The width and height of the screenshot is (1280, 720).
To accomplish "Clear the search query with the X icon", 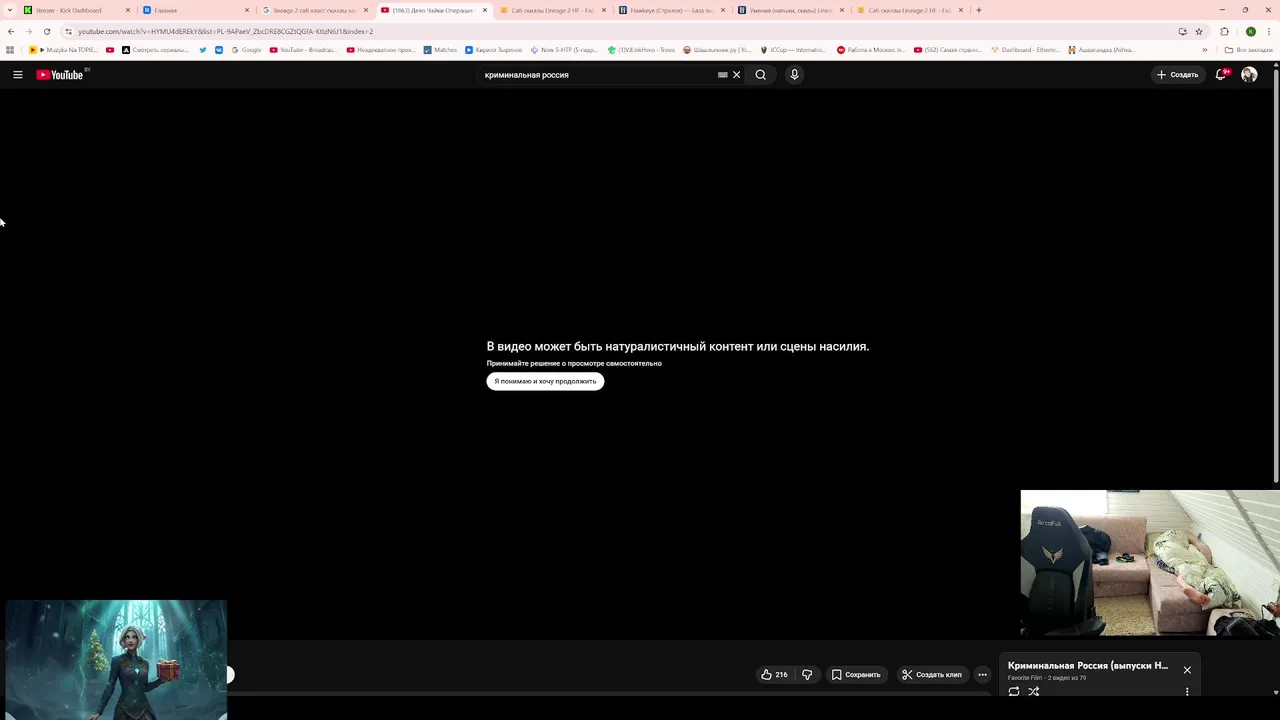I will (x=737, y=75).
